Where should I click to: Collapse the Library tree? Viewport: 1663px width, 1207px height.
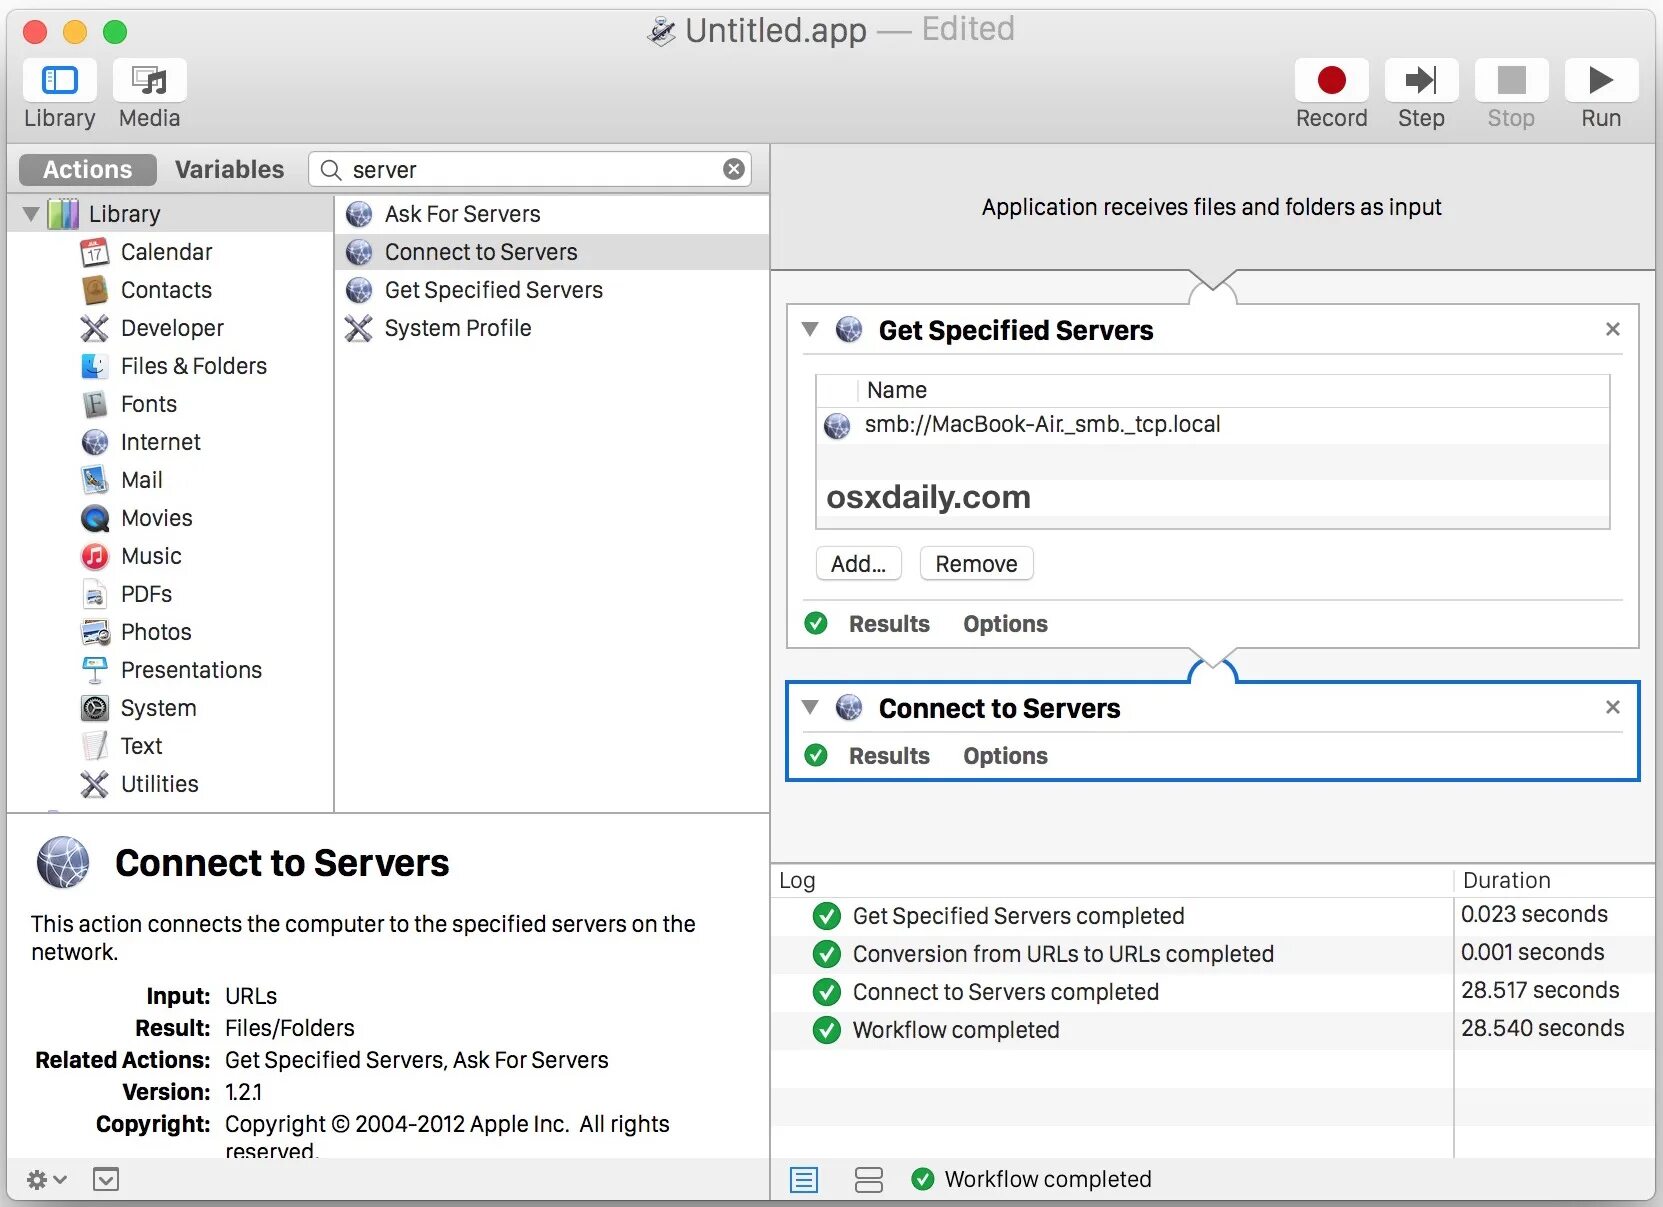pos(31,214)
